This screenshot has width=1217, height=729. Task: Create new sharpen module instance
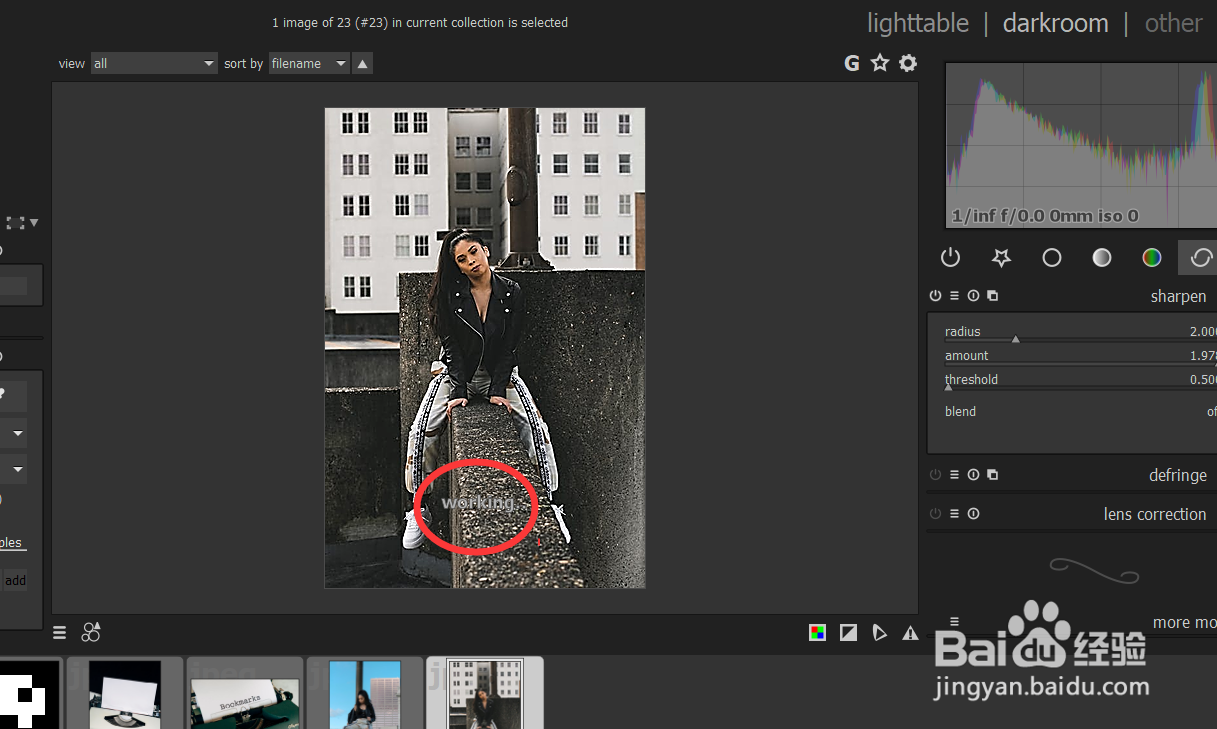pos(992,296)
